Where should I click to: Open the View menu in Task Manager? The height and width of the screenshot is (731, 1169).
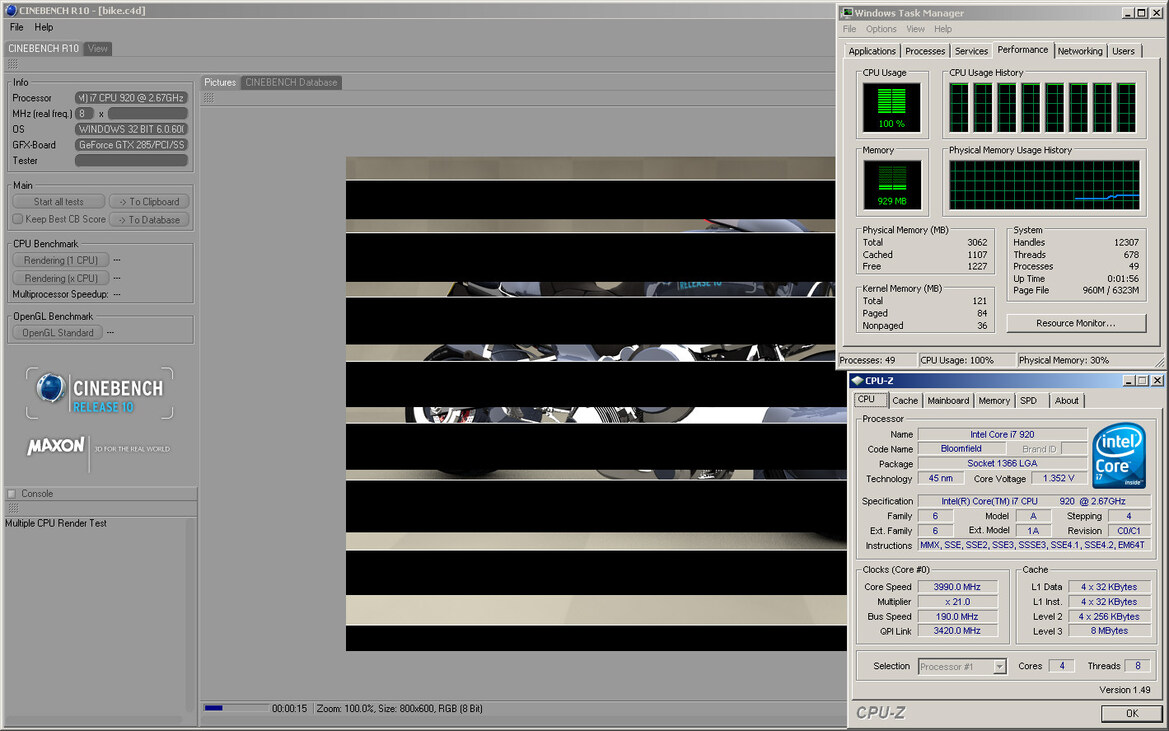pyautogui.click(x=916, y=29)
